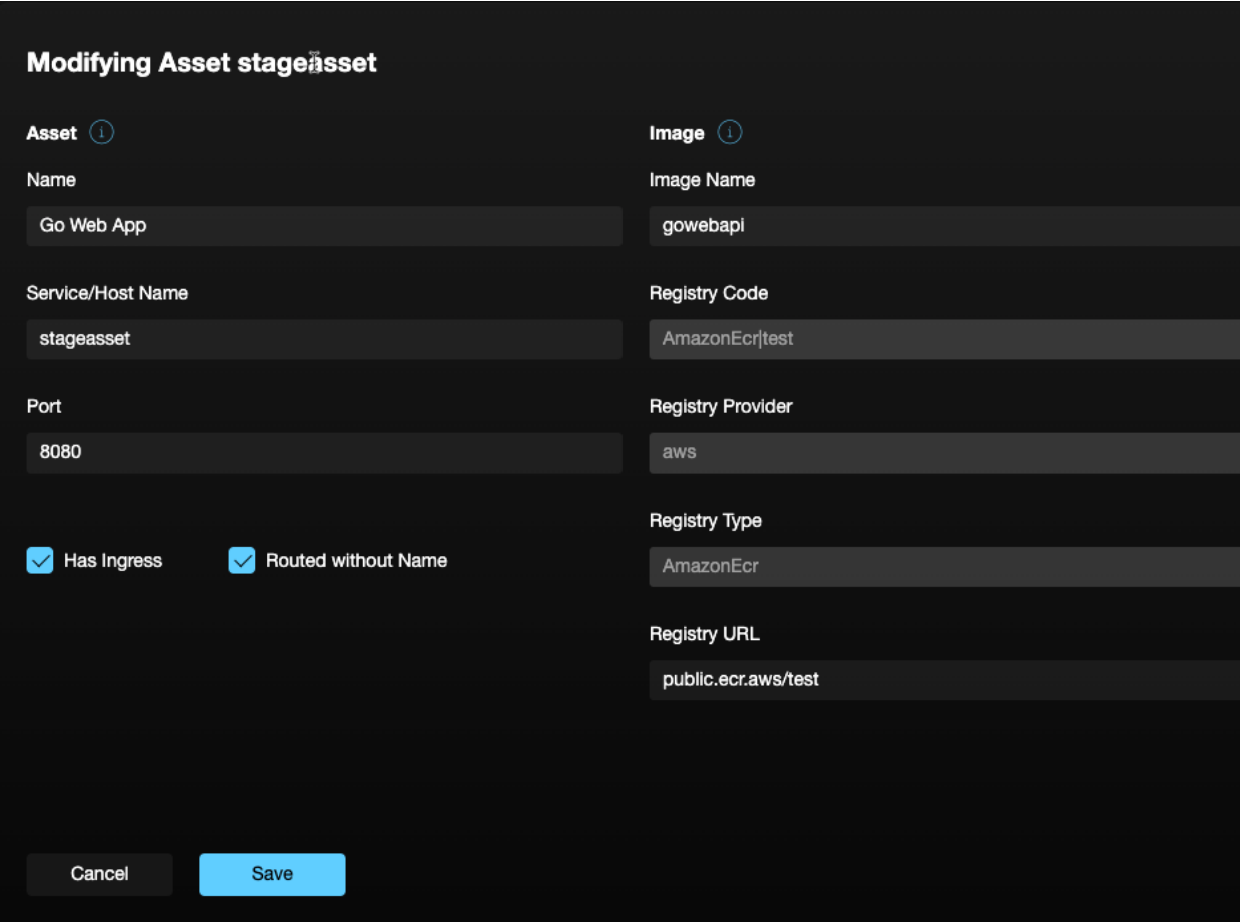Cancel the asset modification
The height and width of the screenshot is (922, 1240).
tap(99, 874)
